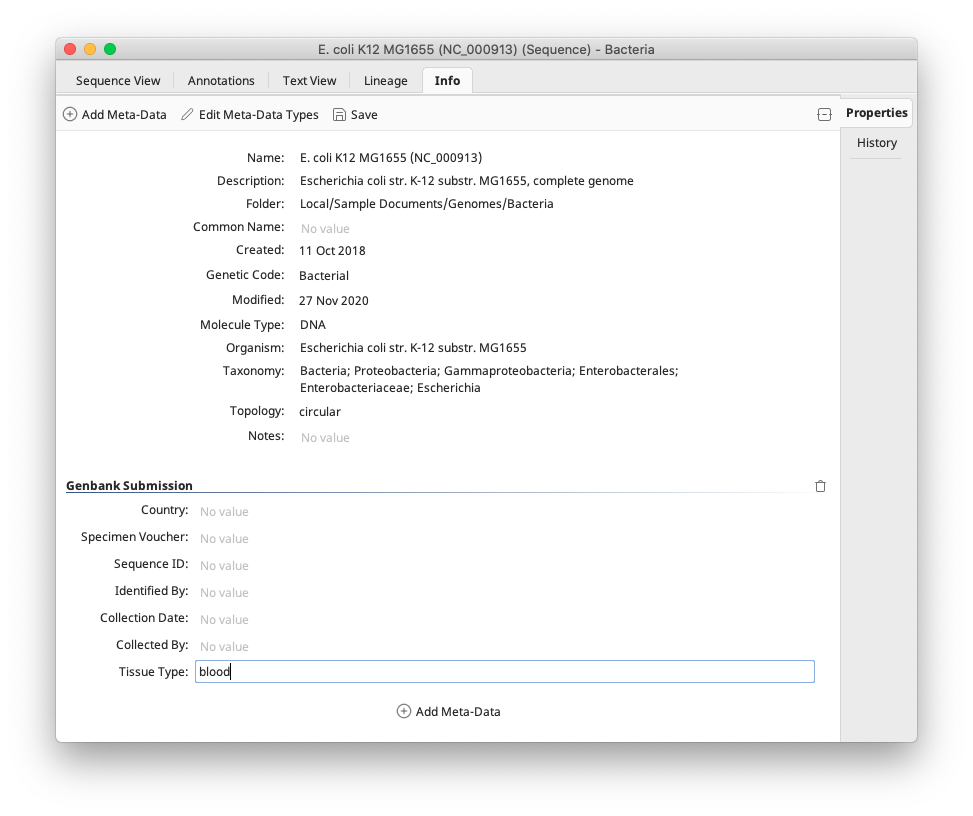Image resolution: width=973 pixels, height=816 pixels.
Task: Click the Specimen Voucher: field label
Action: pos(135,537)
